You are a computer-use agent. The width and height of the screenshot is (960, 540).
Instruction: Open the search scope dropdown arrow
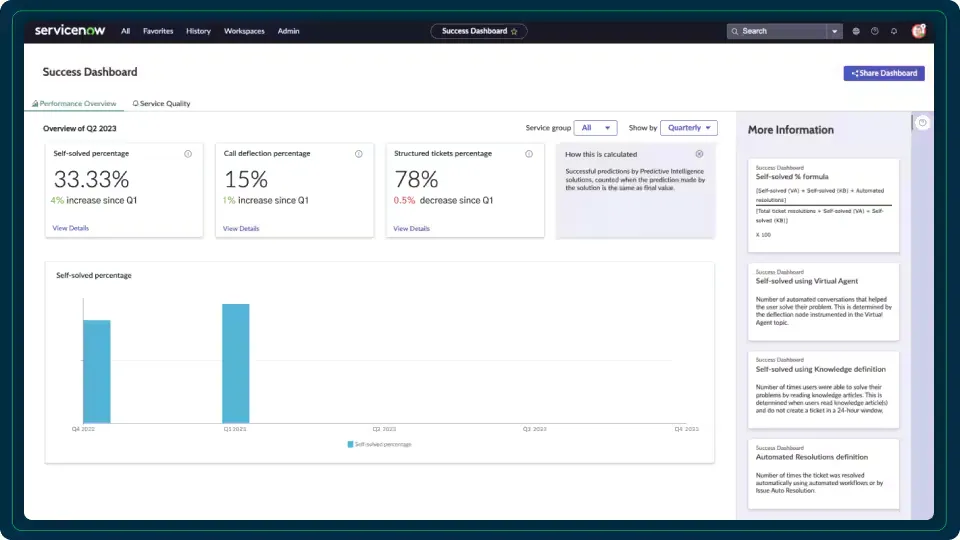click(x=834, y=31)
